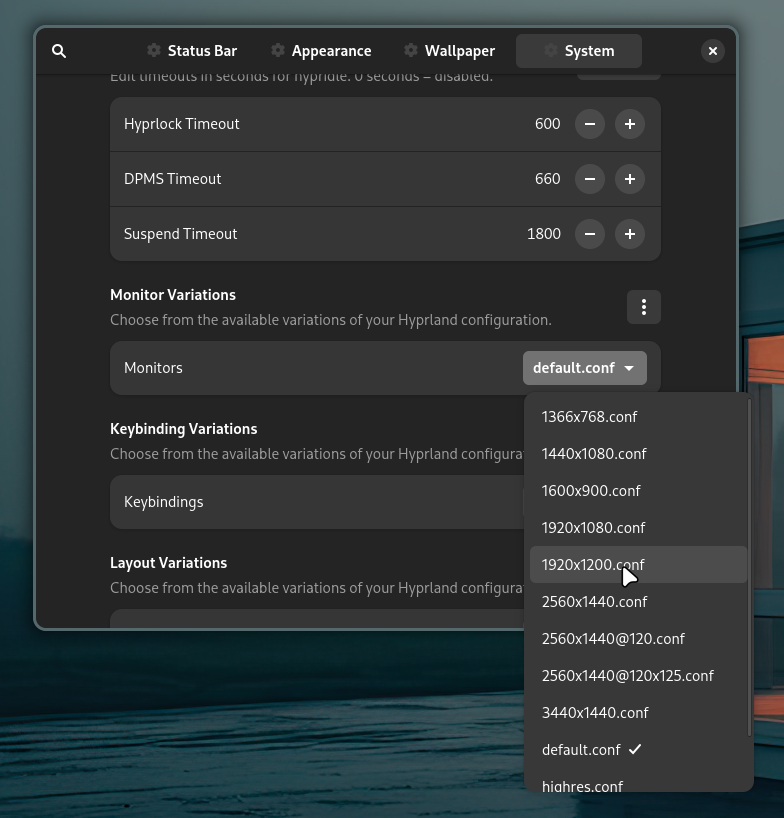Select 1366x768.conf from the list
The image size is (784, 818).
point(589,417)
